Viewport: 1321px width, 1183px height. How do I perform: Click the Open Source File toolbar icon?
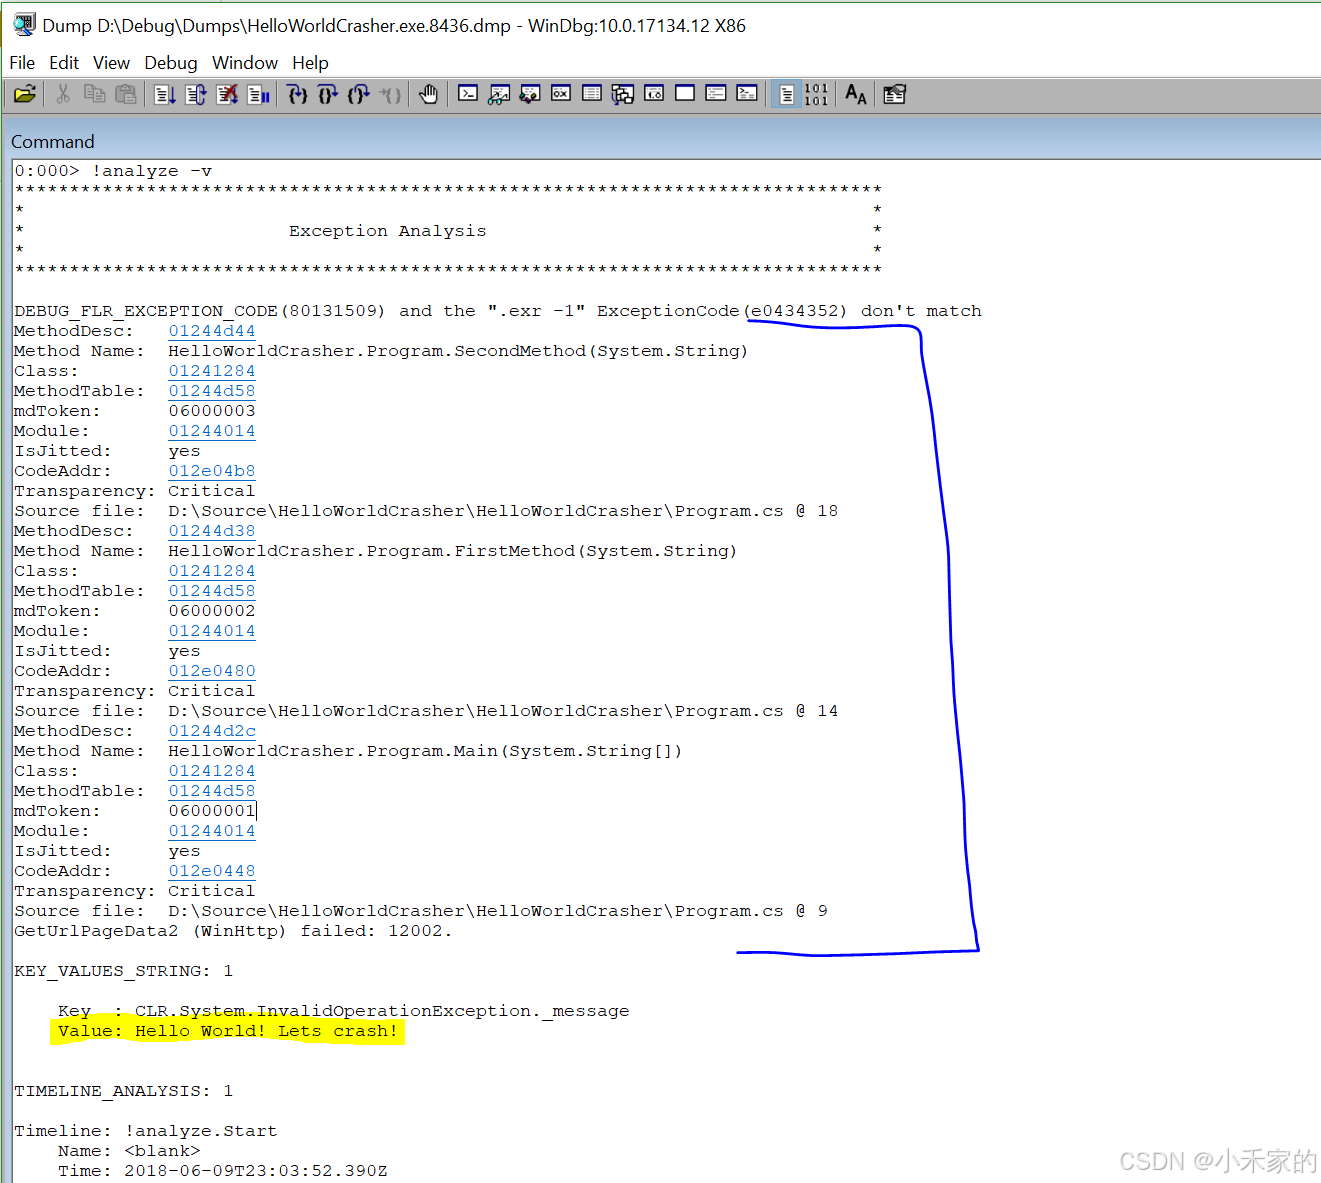(25, 94)
